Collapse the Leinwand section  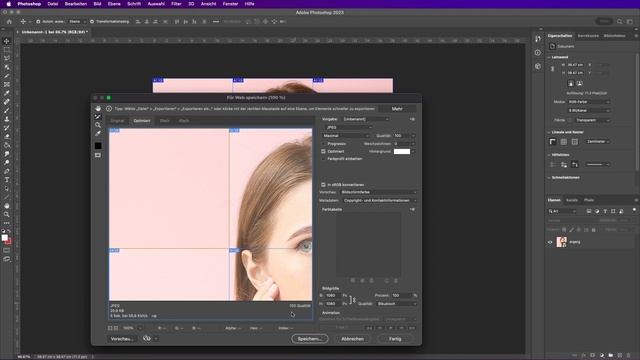point(549,57)
